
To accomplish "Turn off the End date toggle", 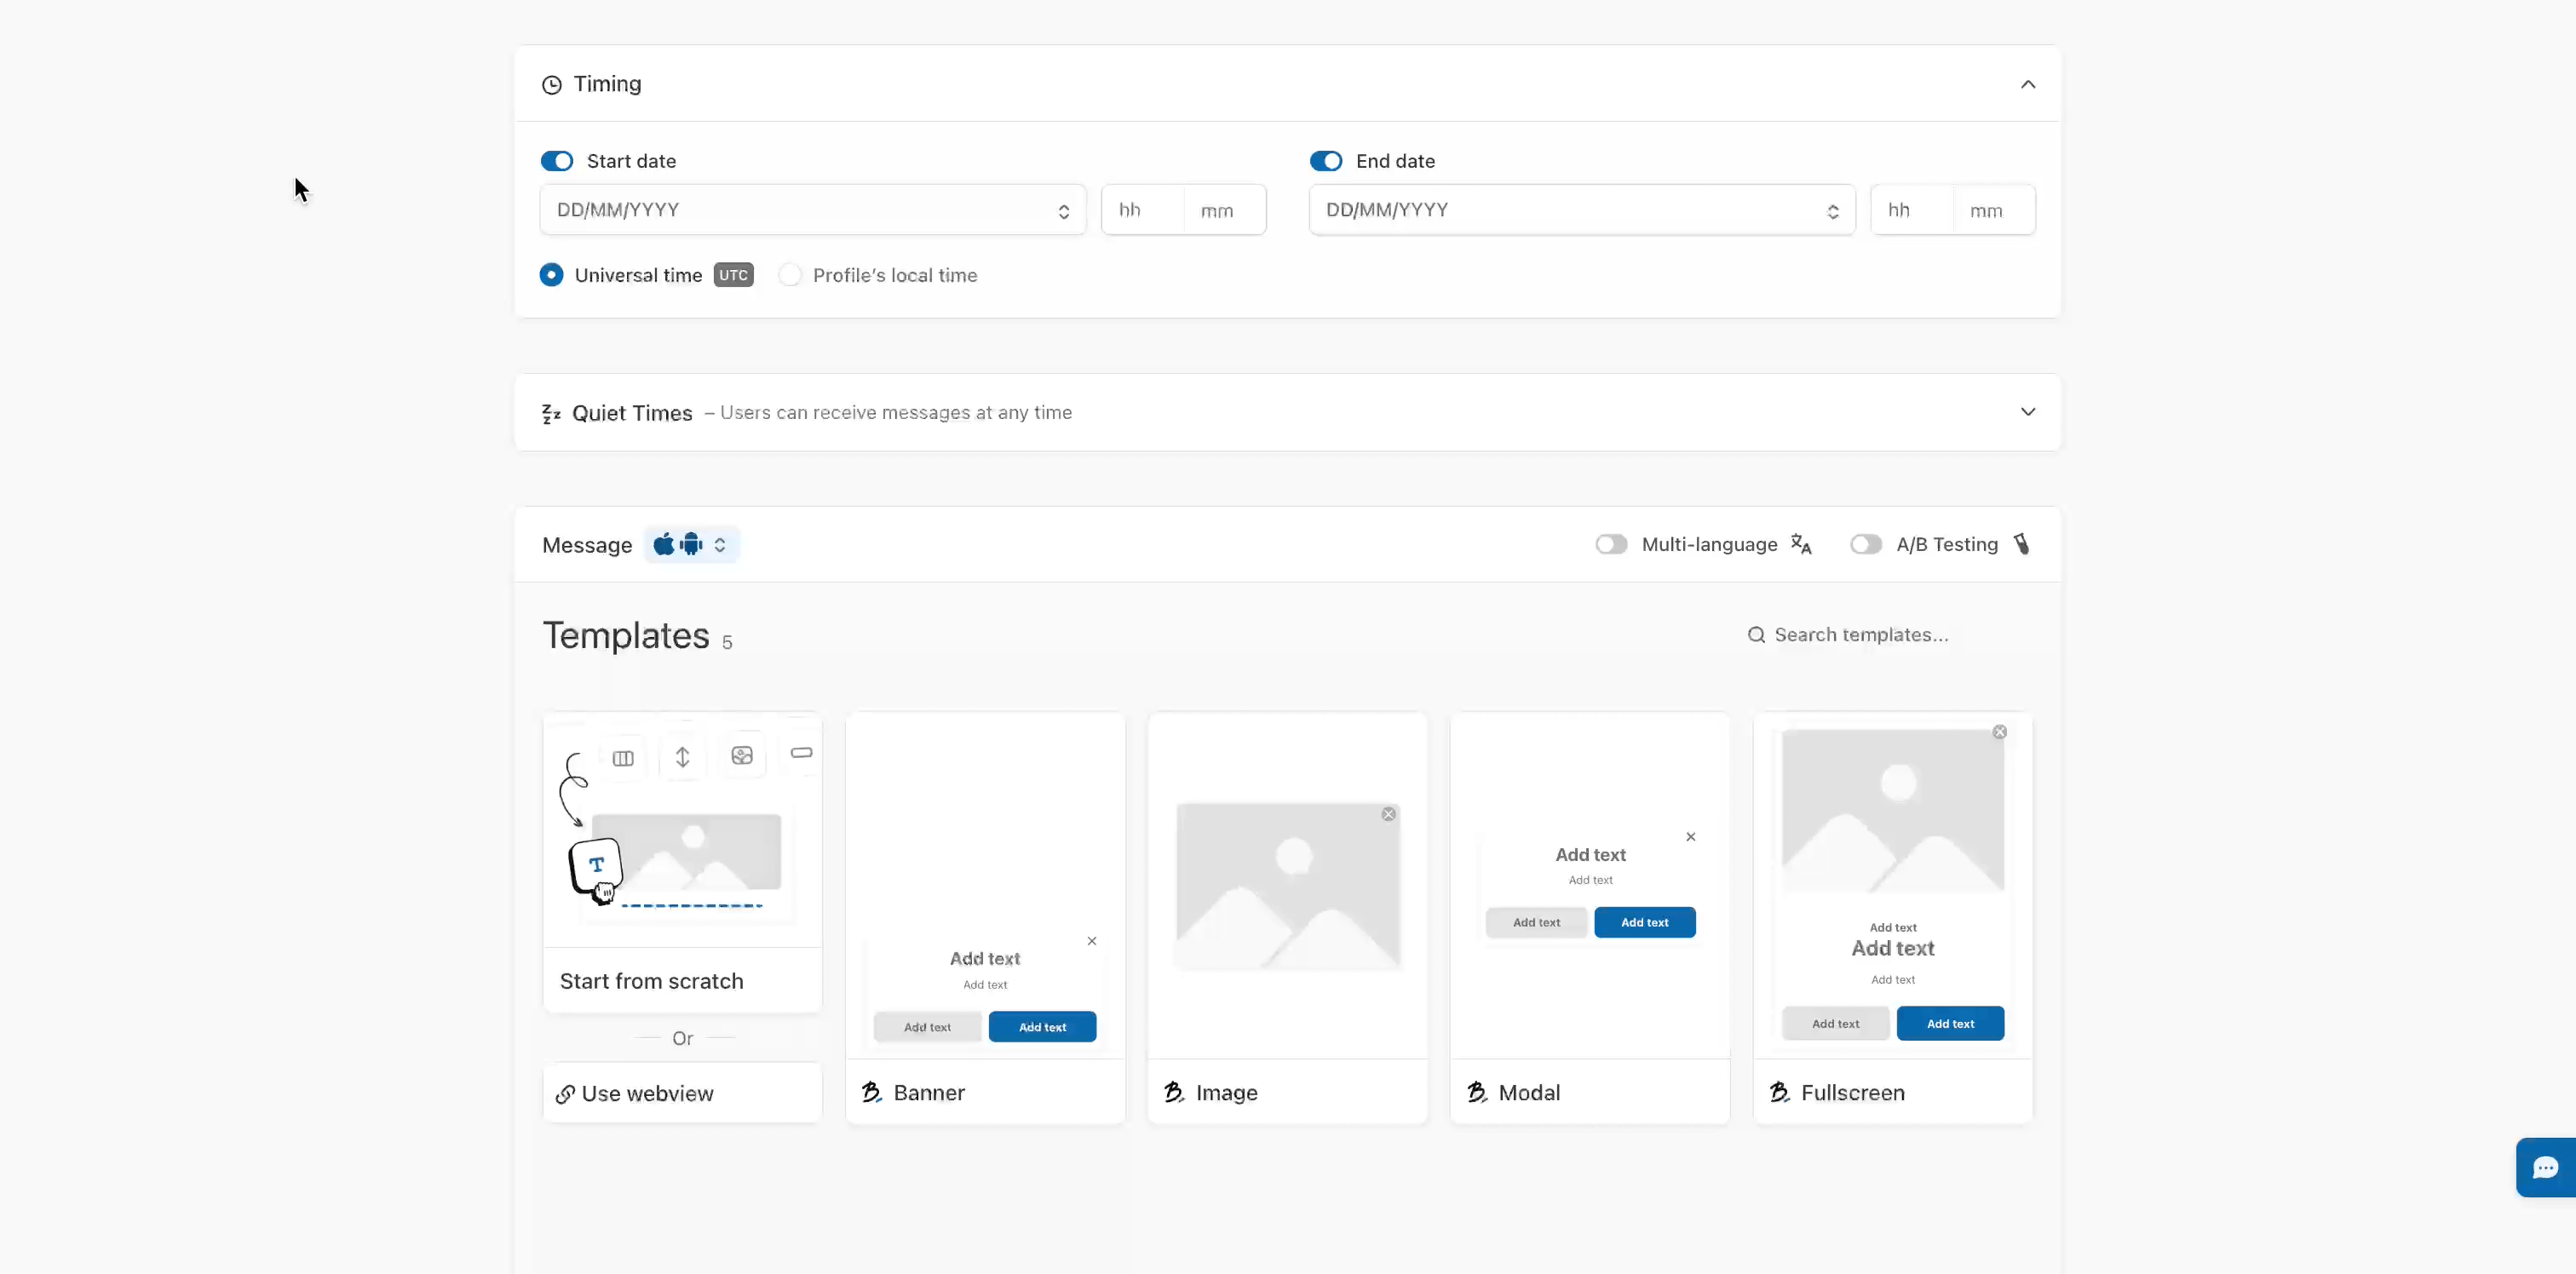I will click(x=1326, y=161).
